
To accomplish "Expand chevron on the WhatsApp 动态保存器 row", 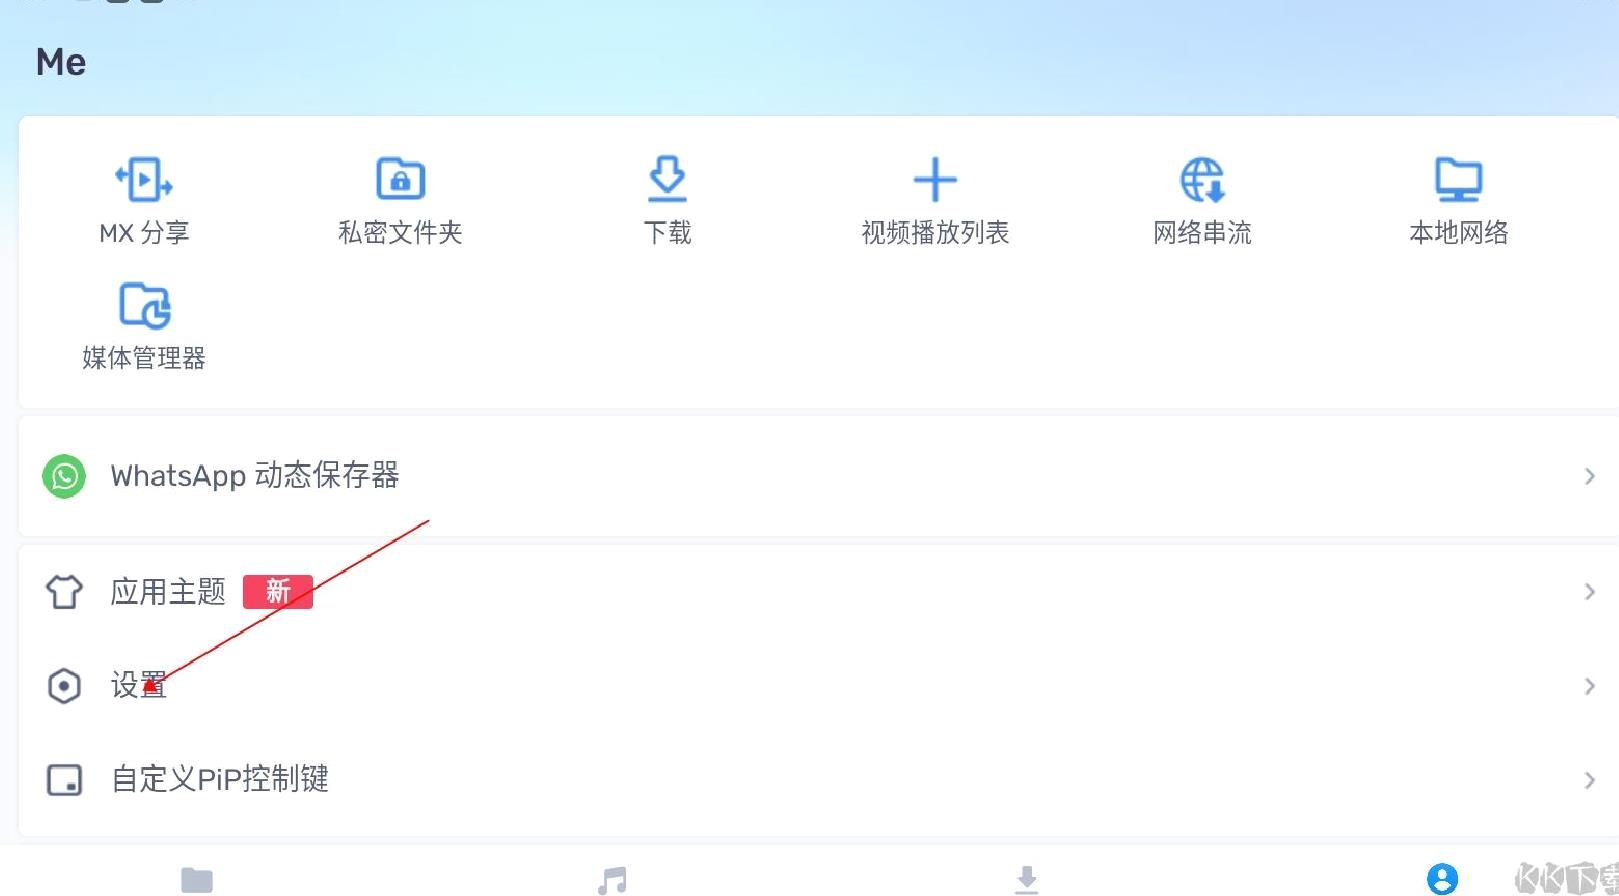I will 1589,476.
